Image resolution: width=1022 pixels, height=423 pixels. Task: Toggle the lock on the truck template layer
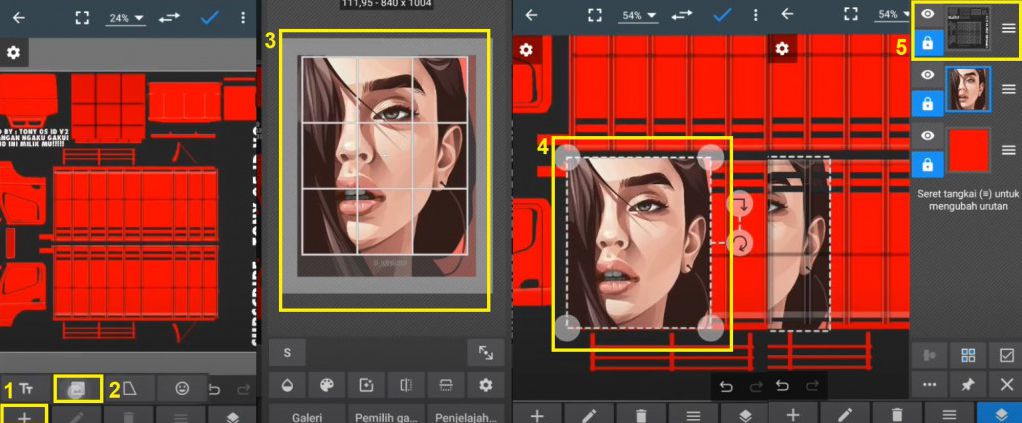tap(927, 43)
